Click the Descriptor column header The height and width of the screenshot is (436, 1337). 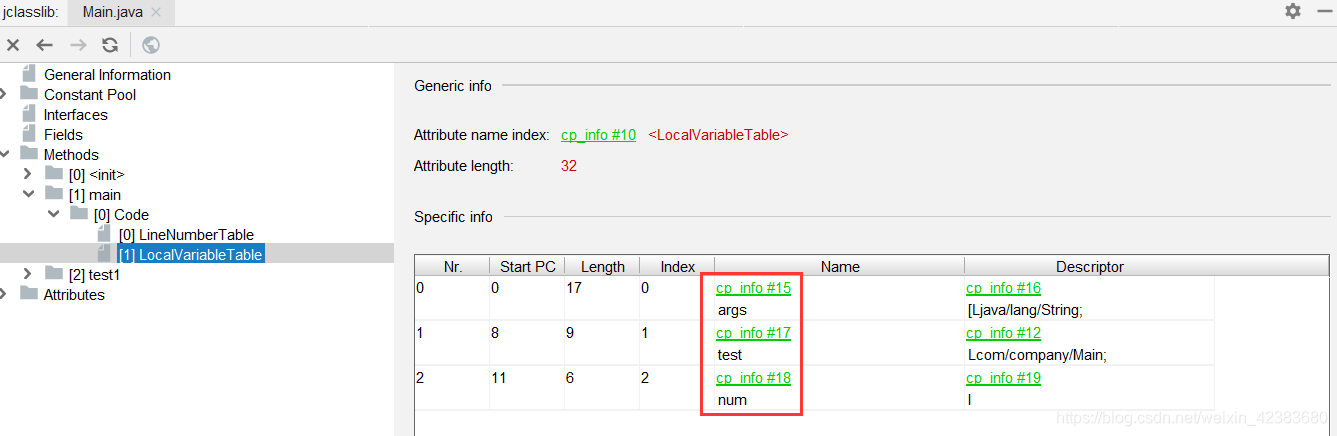pyautogui.click(x=1090, y=266)
